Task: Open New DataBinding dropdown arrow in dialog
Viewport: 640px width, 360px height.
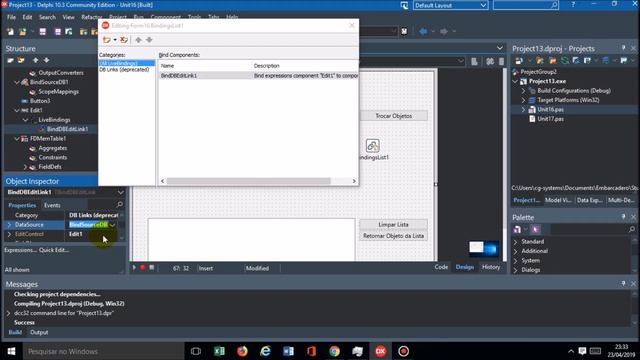Action: point(115,40)
